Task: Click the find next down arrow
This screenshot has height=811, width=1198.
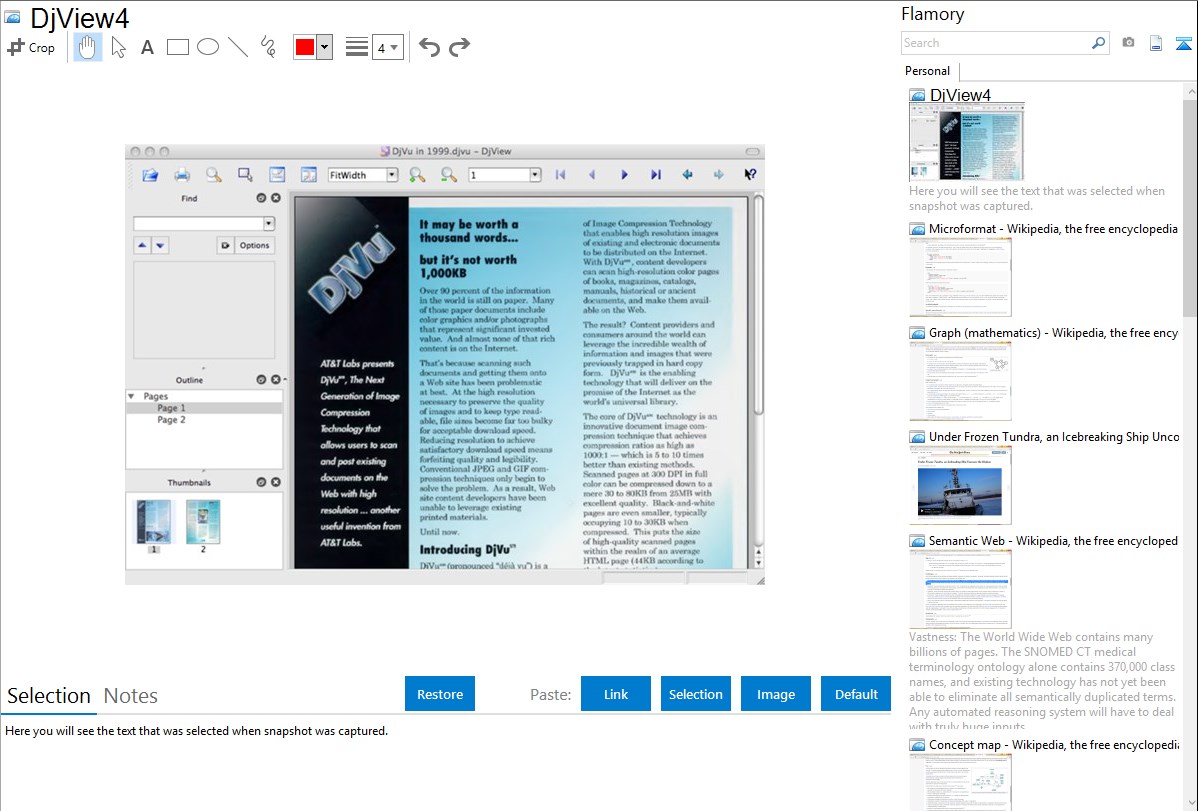Action: [x=160, y=245]
